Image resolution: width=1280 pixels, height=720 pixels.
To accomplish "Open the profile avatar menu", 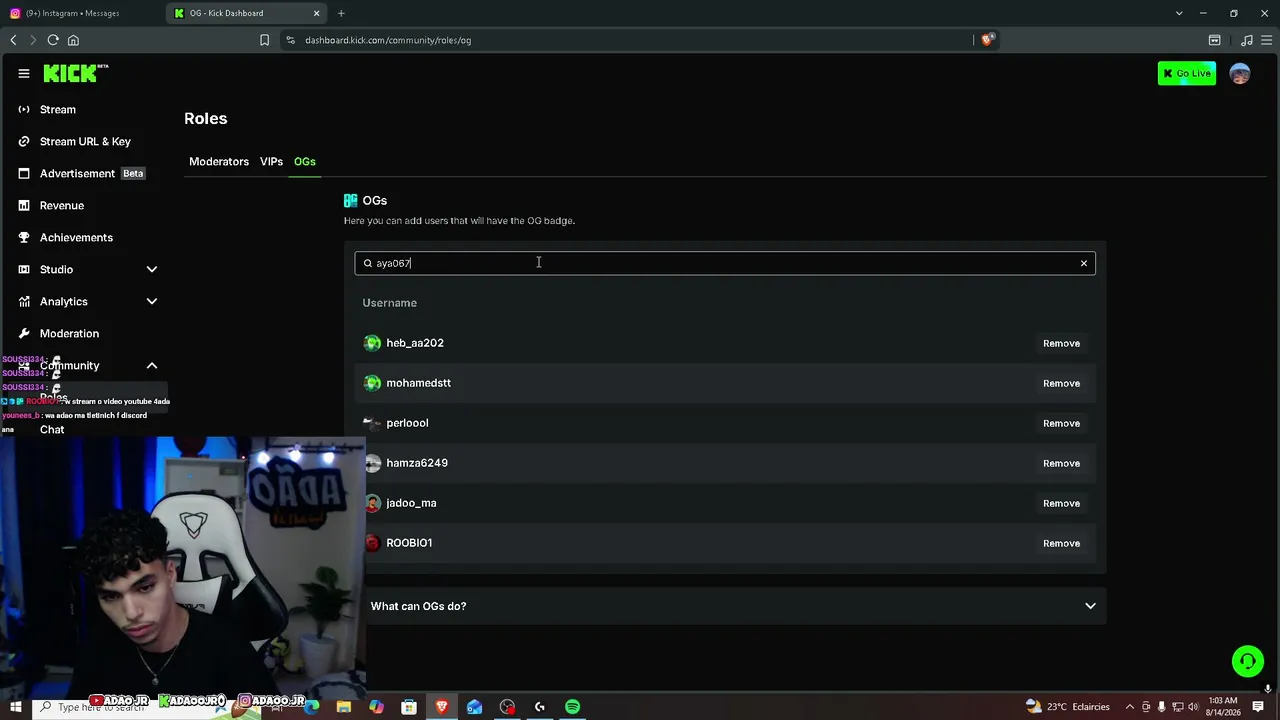I will (x=1240, y=73).
